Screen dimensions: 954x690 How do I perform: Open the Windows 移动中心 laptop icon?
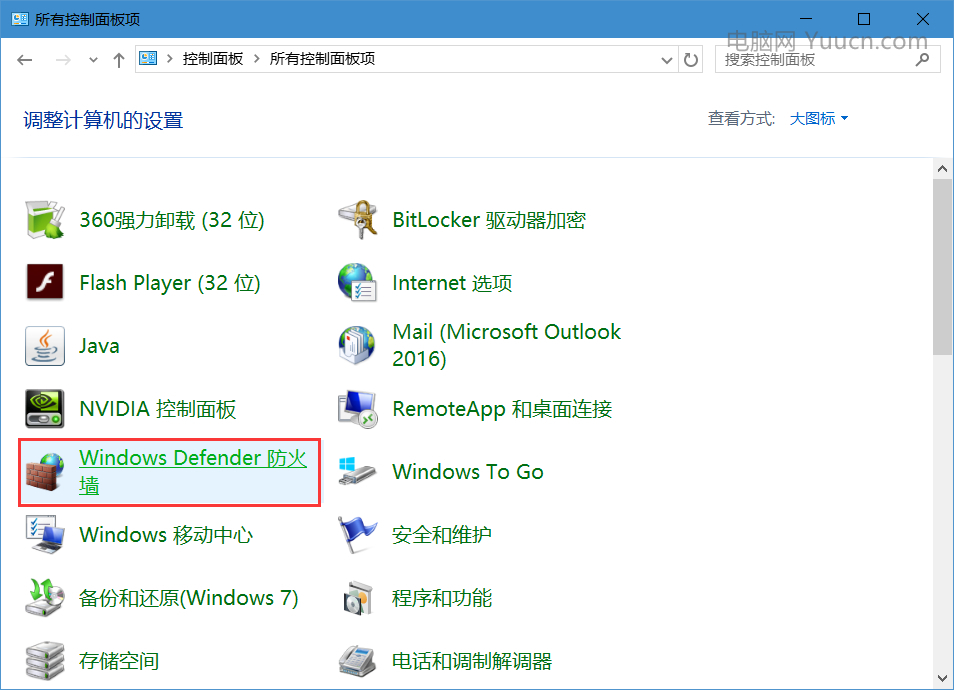tap(45, 535)
